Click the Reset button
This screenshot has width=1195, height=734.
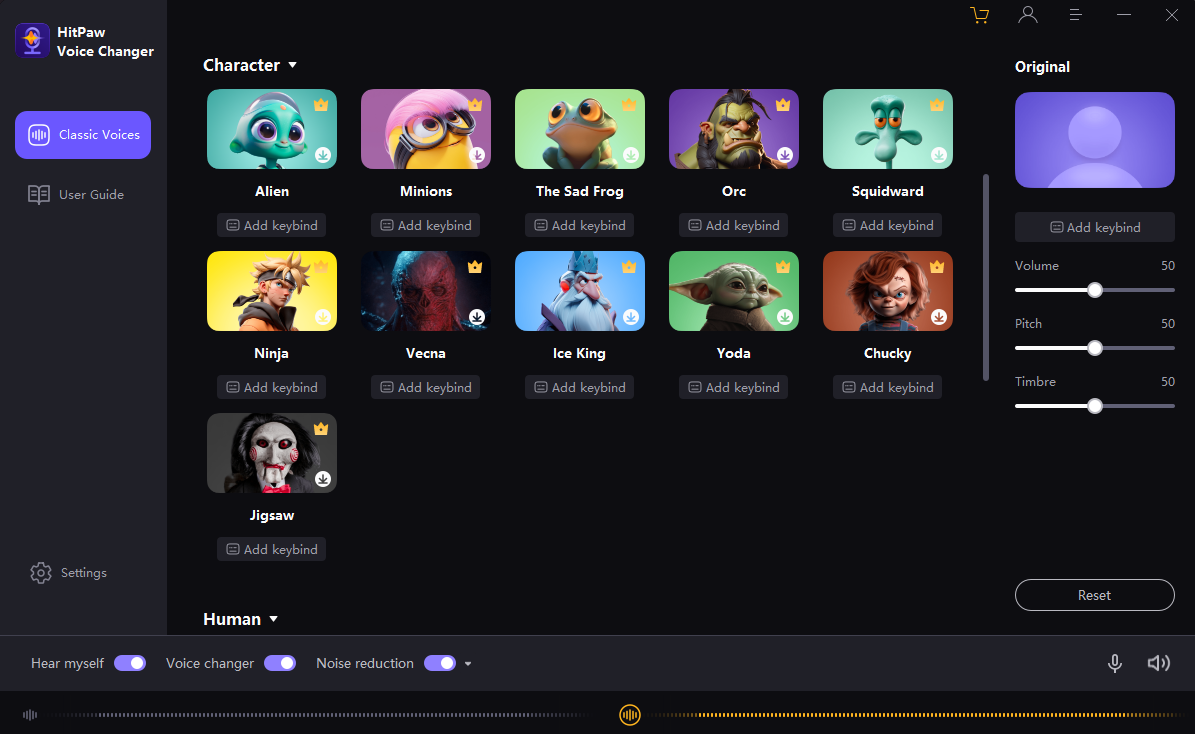(x=1094, y=595)
